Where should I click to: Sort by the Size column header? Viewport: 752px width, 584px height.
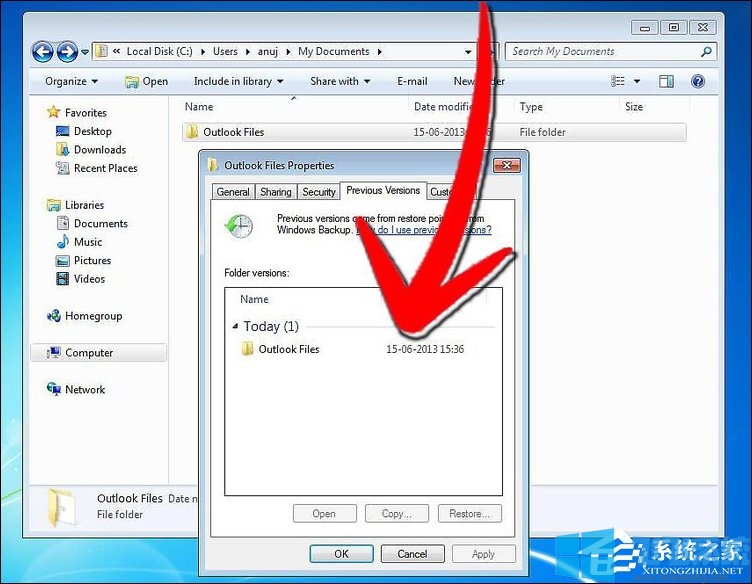634,106
